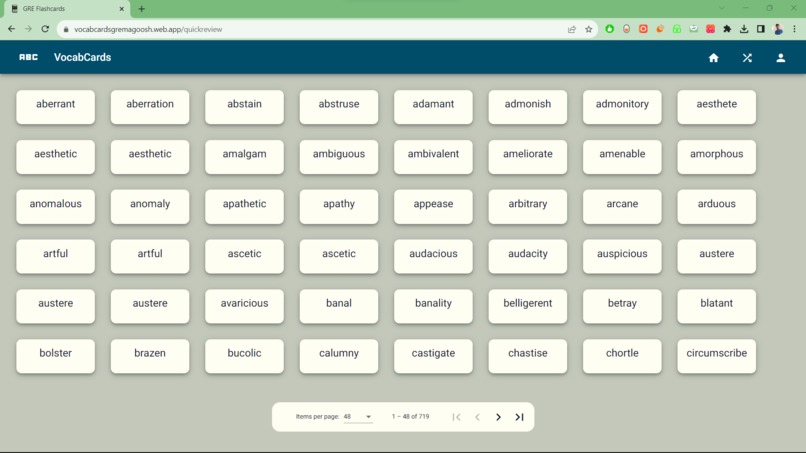The image size is (806, 453).
Task: Bookmark this page with the star icon
Action: [589, 29]
